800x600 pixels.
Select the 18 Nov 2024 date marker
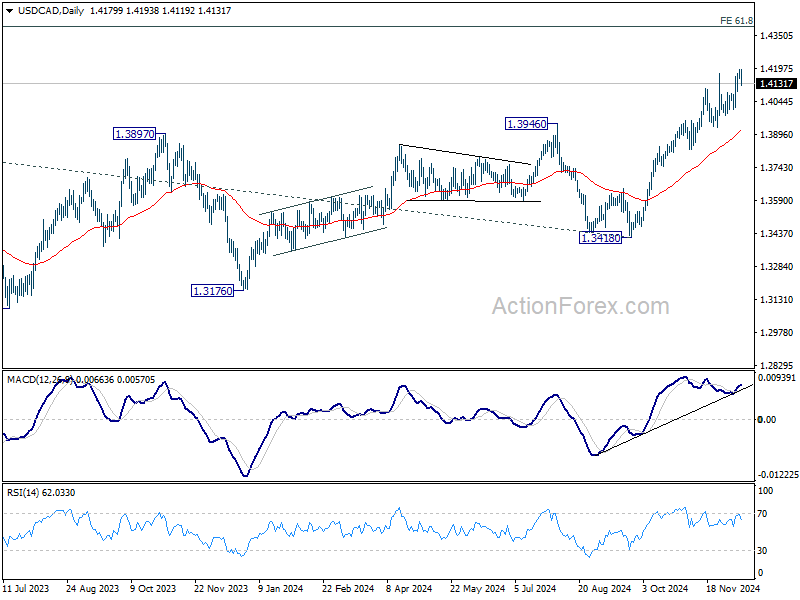pyautogui.click(x=733, y=588)
